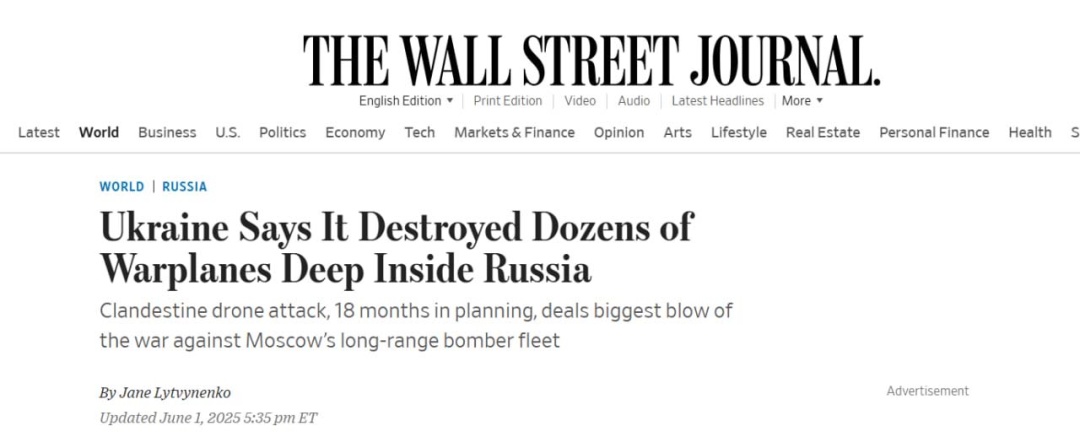Image resolution: width=1080 pixels, height=437 pixels.
Task: Open author Jane Lytvynenko's page
Action: point(175,393)
